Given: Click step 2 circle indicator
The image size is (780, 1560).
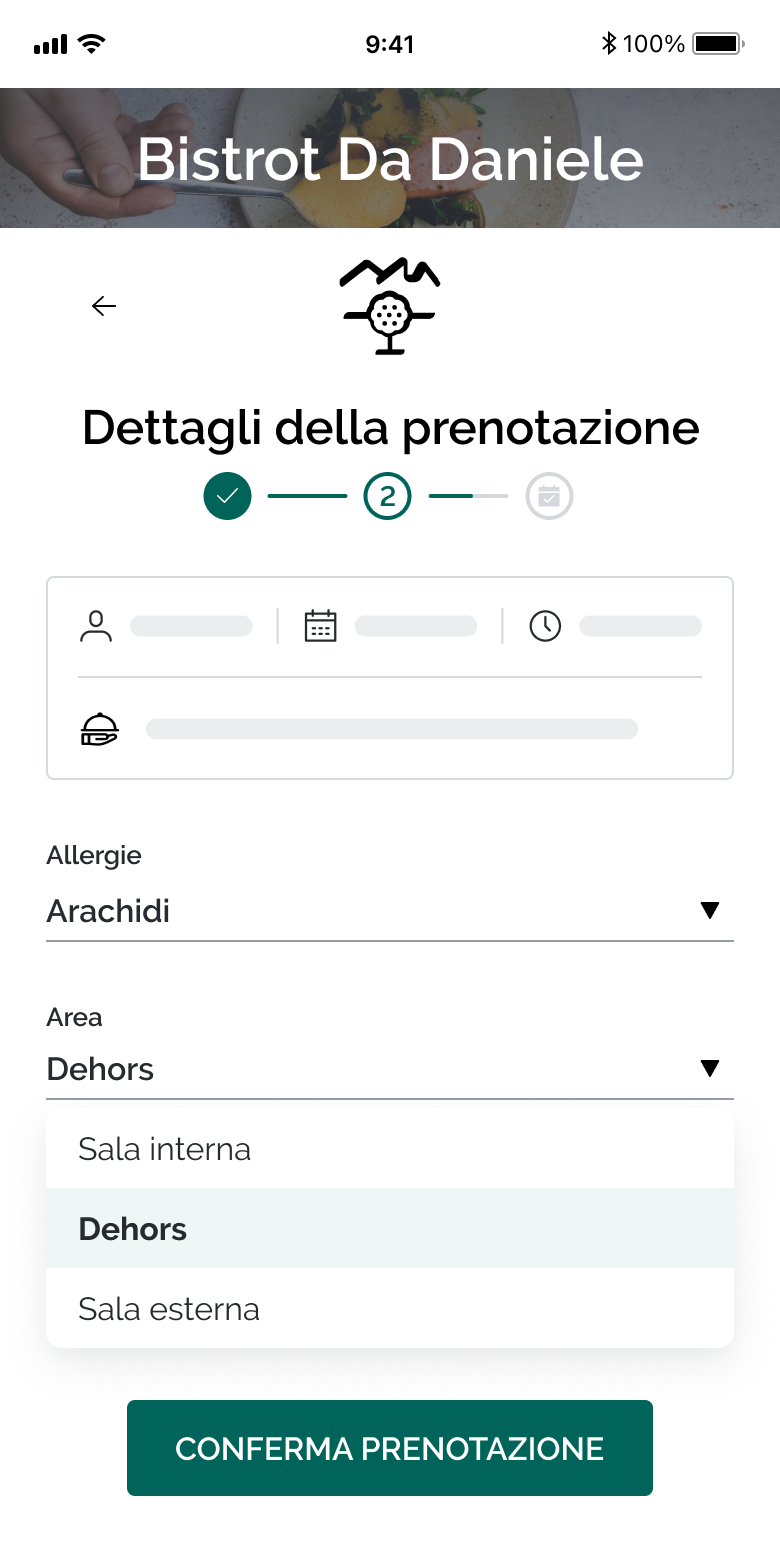Looking at the screenshot, I should [388, 496].
